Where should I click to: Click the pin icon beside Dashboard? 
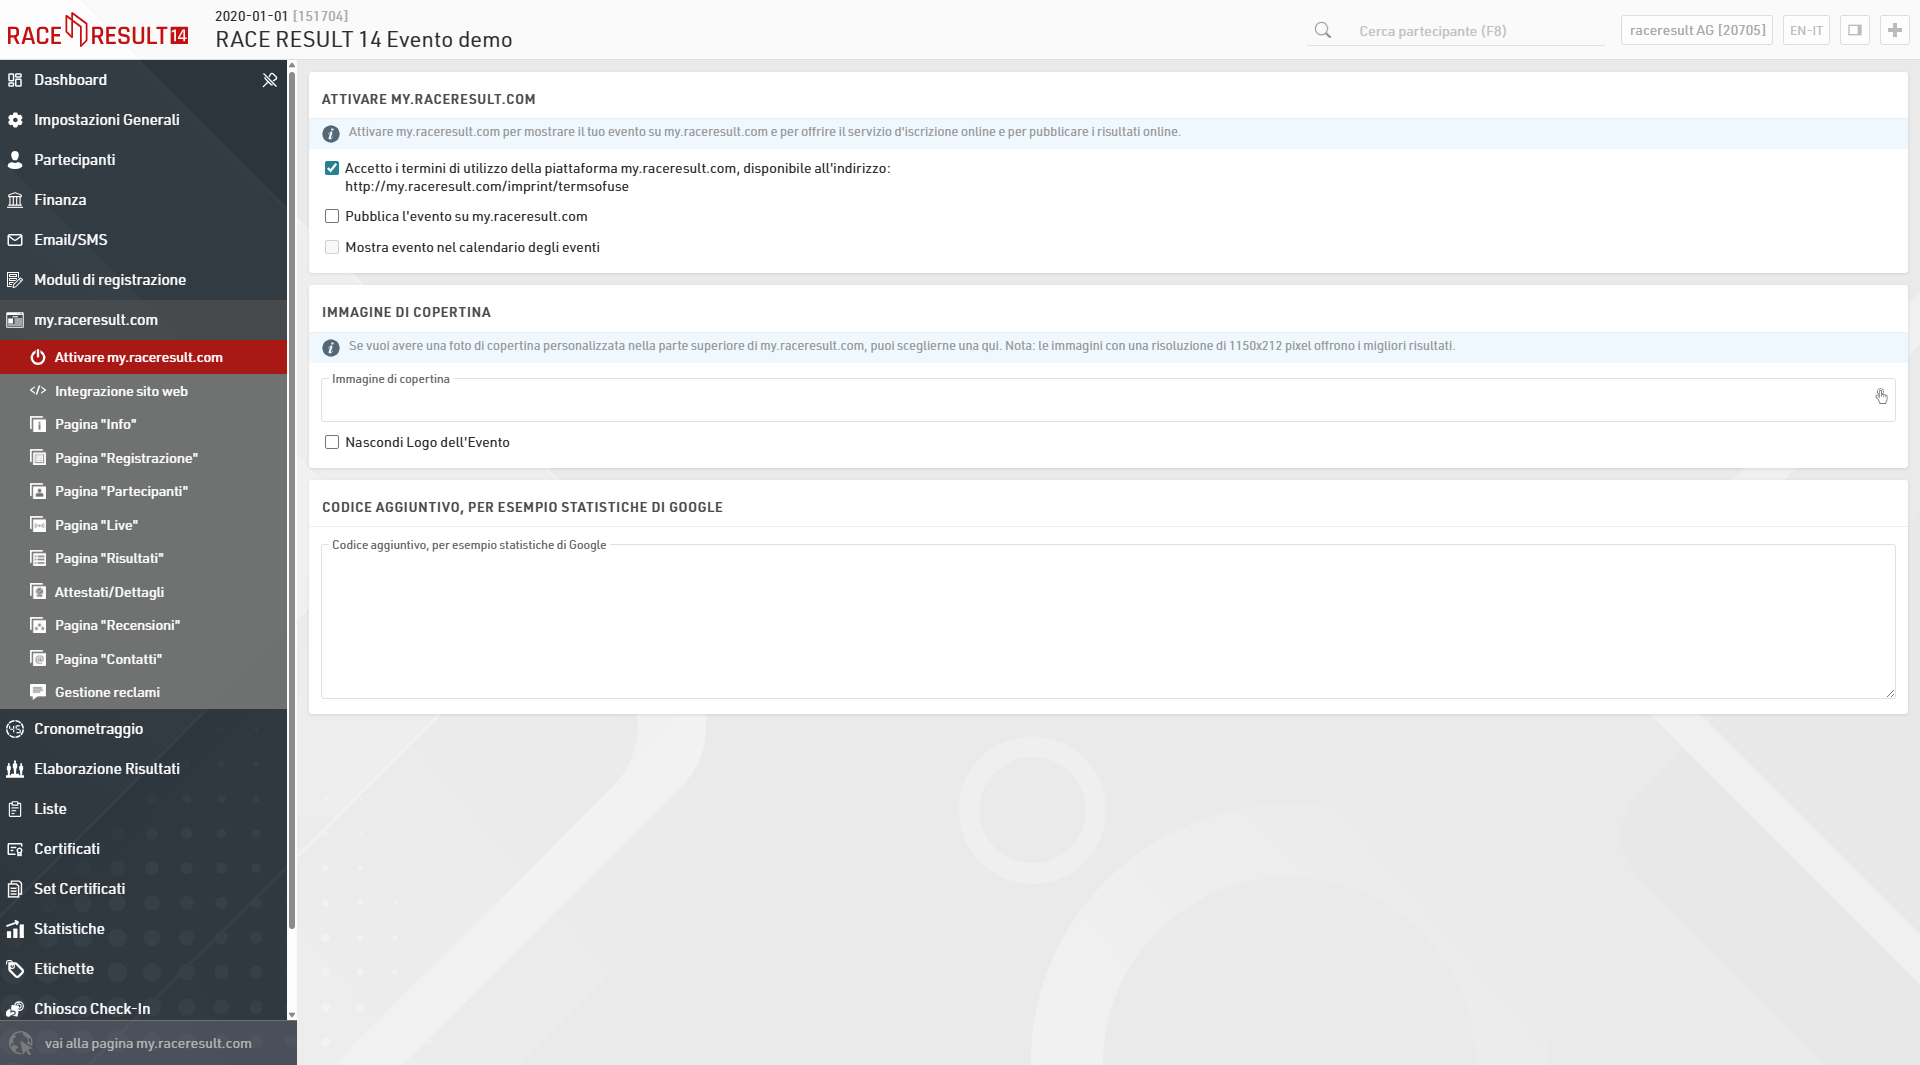[x=269, y=80]
